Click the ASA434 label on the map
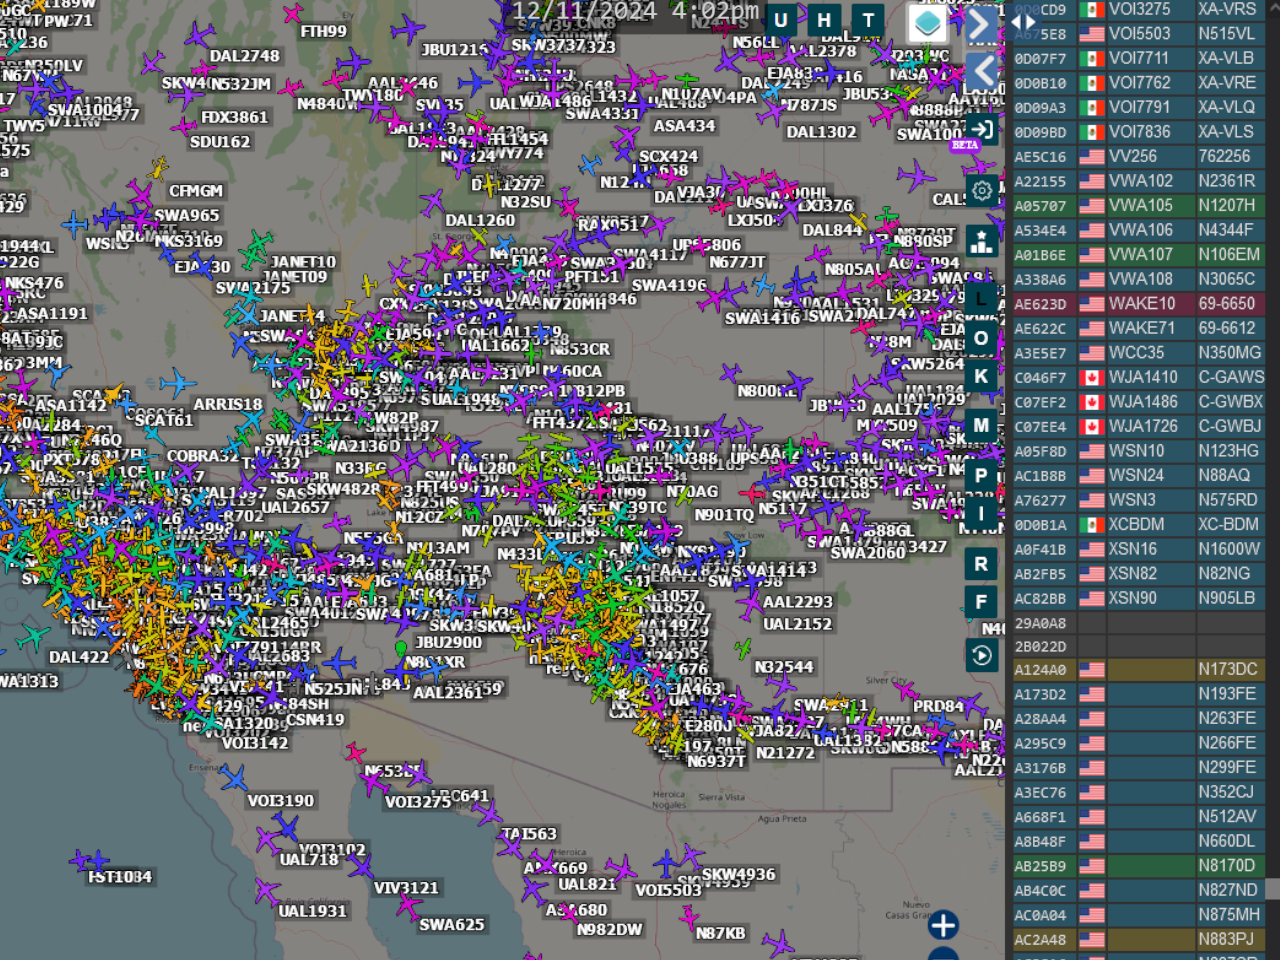 [684, 126]
